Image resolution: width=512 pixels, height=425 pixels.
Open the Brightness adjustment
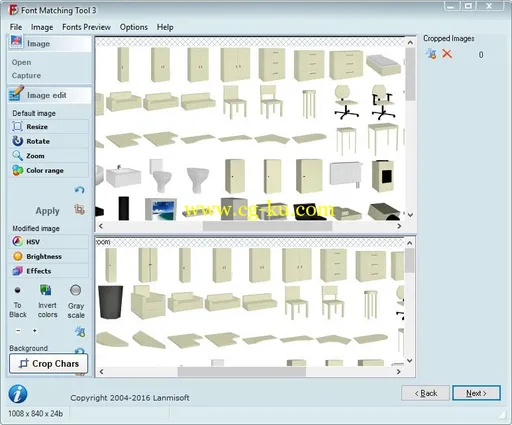pos(49,256)
